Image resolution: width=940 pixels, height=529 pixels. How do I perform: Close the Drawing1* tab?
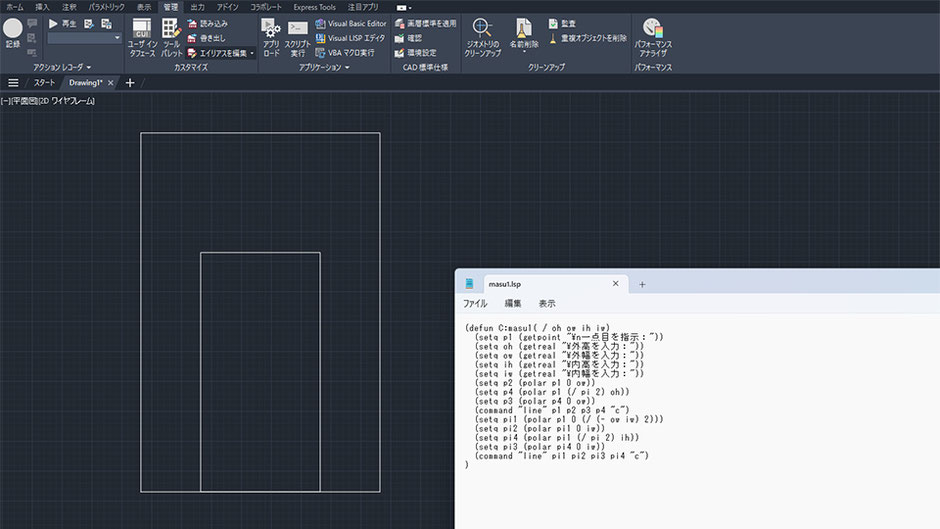[x=110, y=83]
